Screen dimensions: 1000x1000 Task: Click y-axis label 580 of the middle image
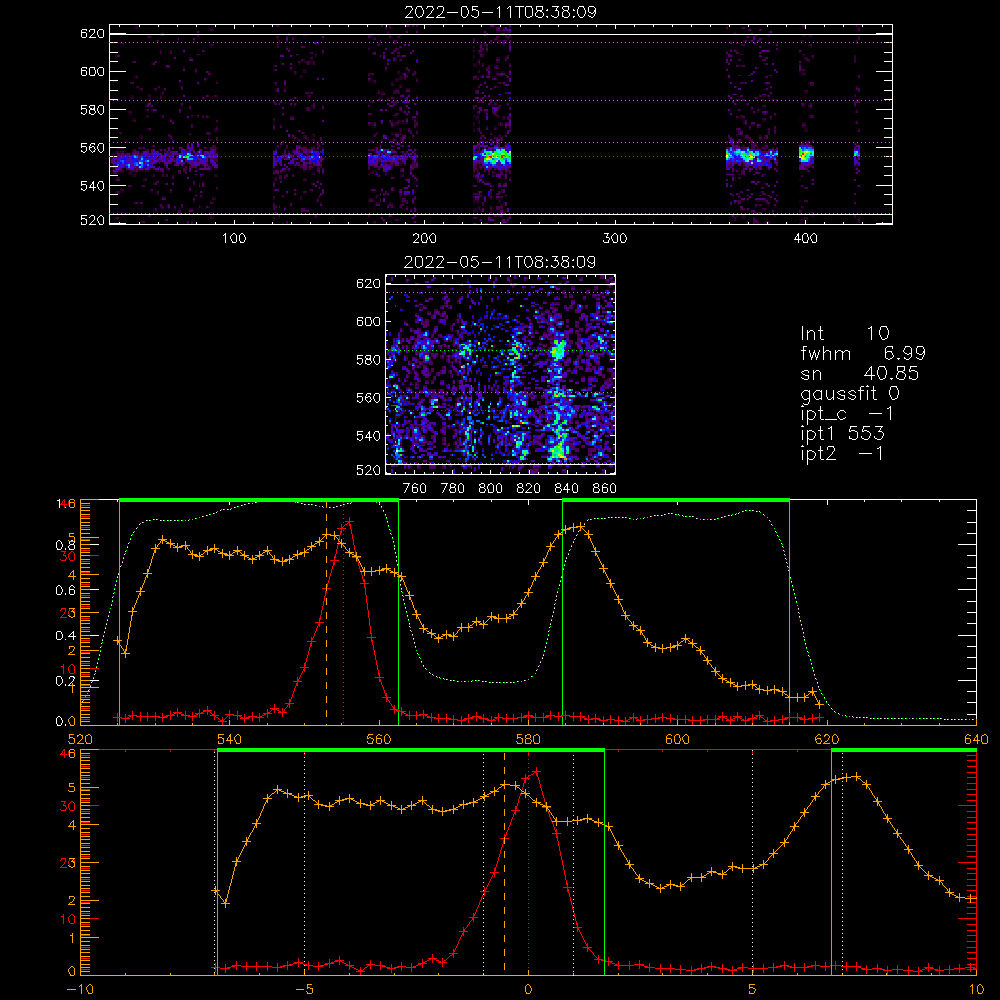368,360
